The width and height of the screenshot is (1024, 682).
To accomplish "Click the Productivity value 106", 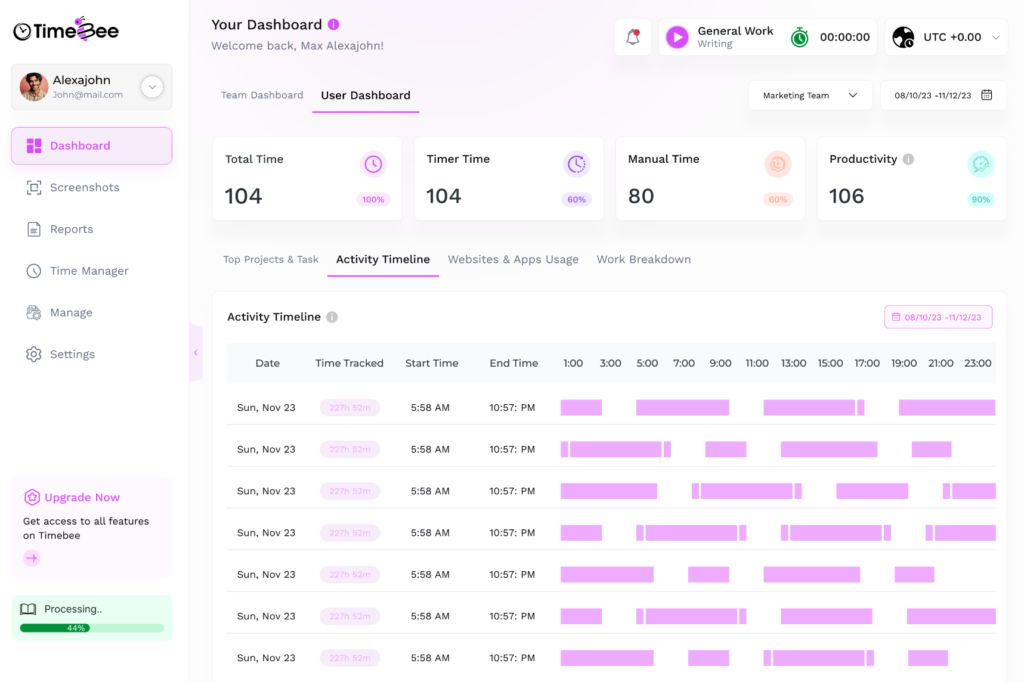I will [x=846, y=196].
